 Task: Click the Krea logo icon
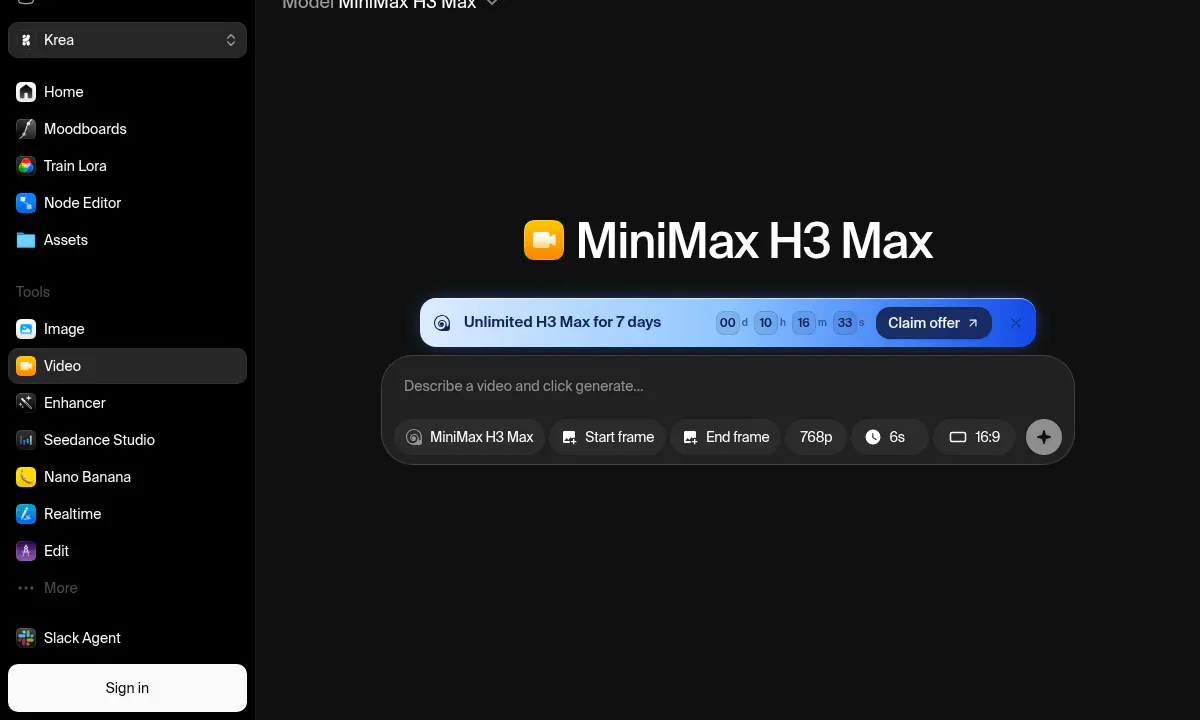[x=26, y=40]
